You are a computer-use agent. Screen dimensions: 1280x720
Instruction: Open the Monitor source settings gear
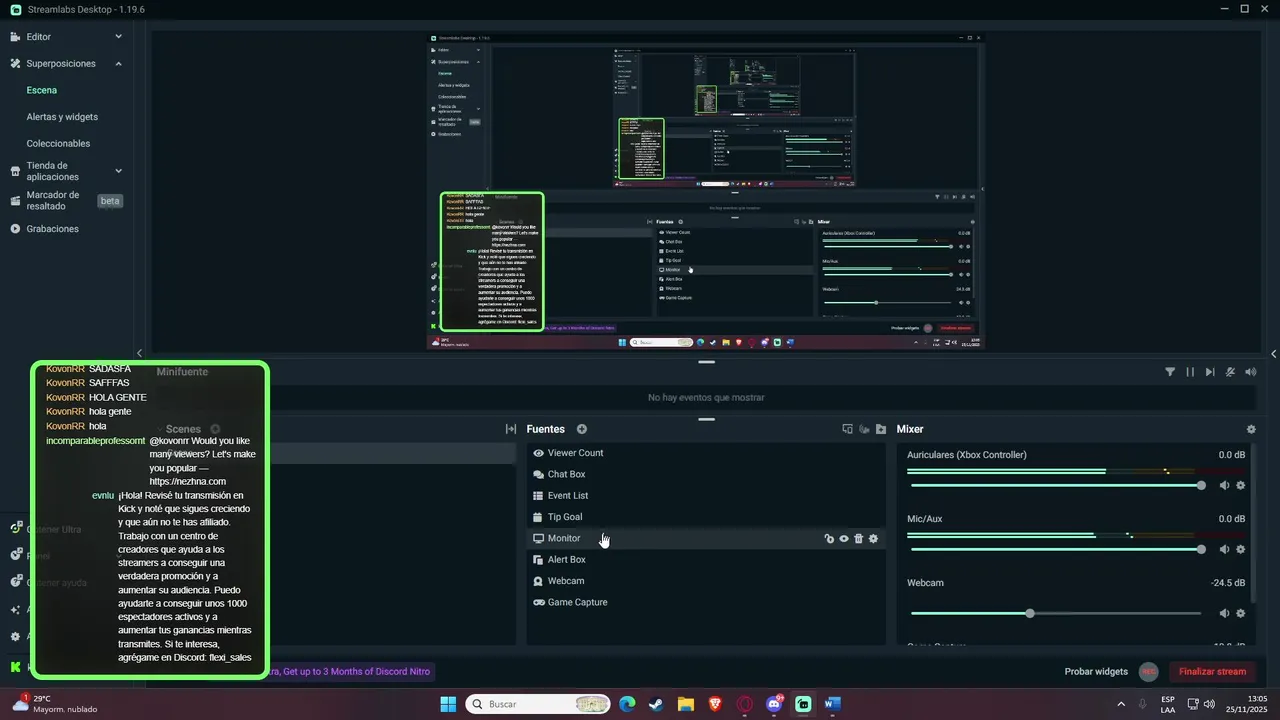click(873, 539)
